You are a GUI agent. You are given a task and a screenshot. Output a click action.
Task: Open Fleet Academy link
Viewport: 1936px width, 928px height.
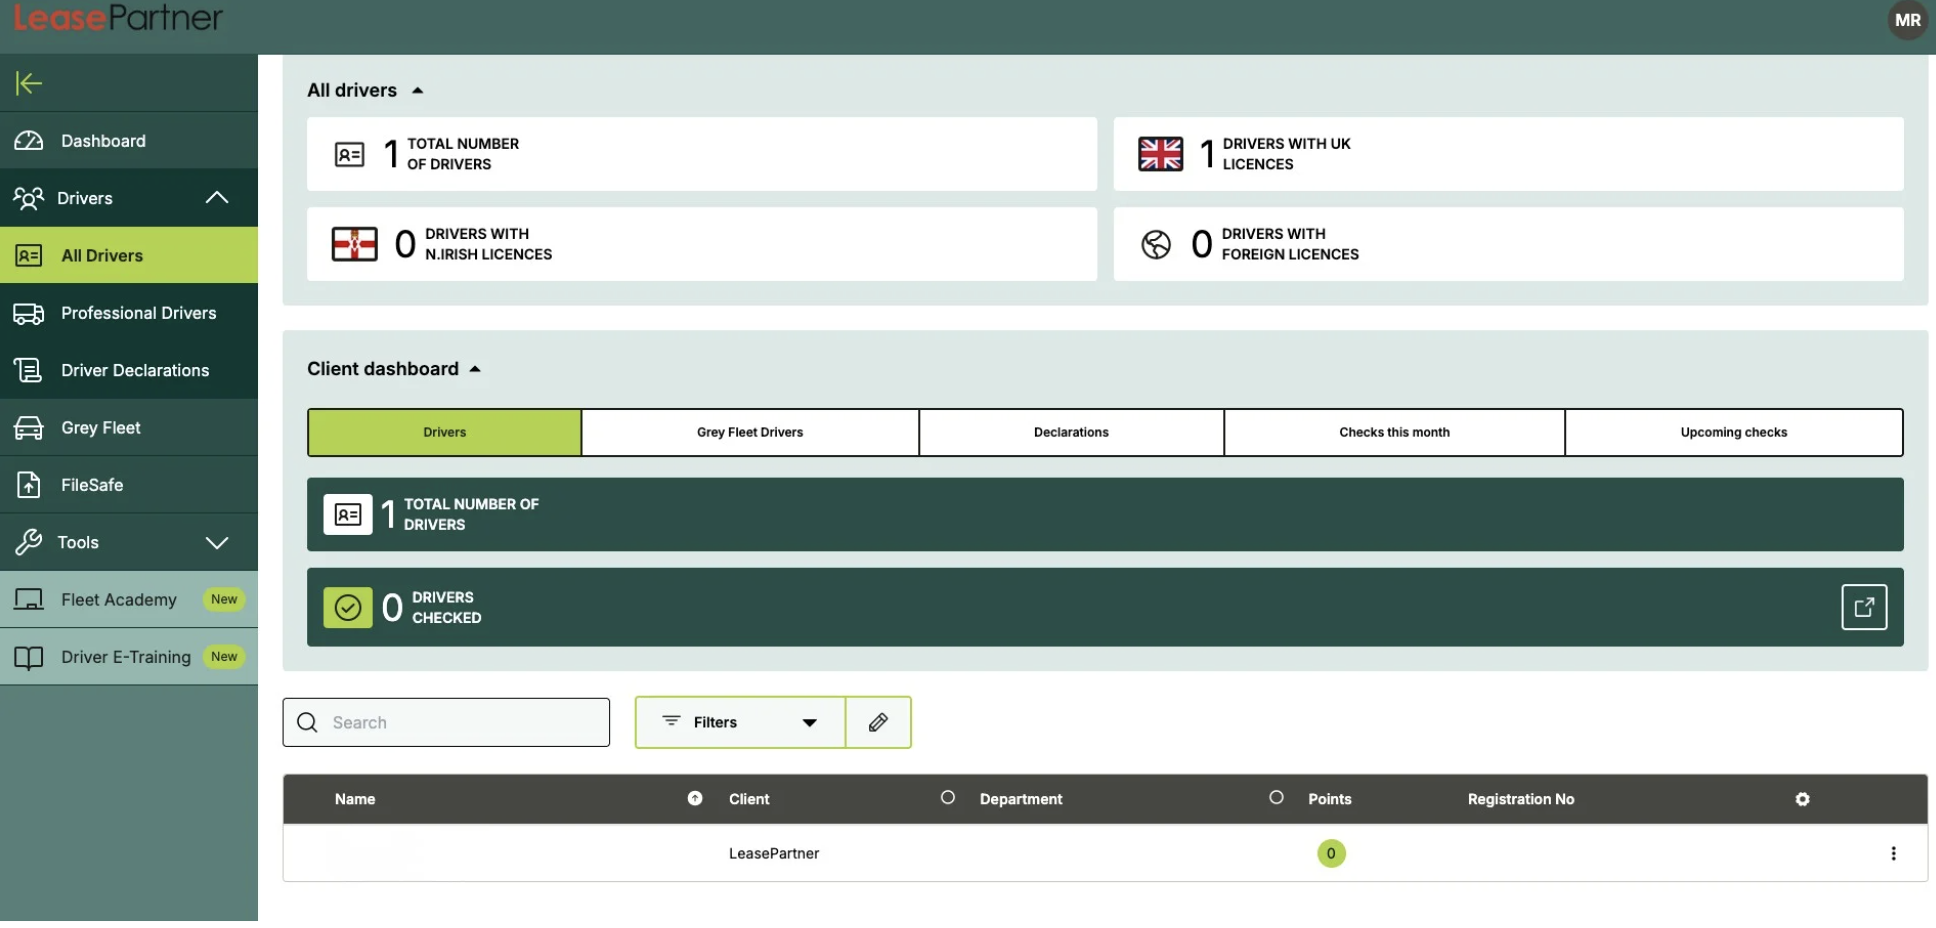pyautogui.click(x=129, y=600)
